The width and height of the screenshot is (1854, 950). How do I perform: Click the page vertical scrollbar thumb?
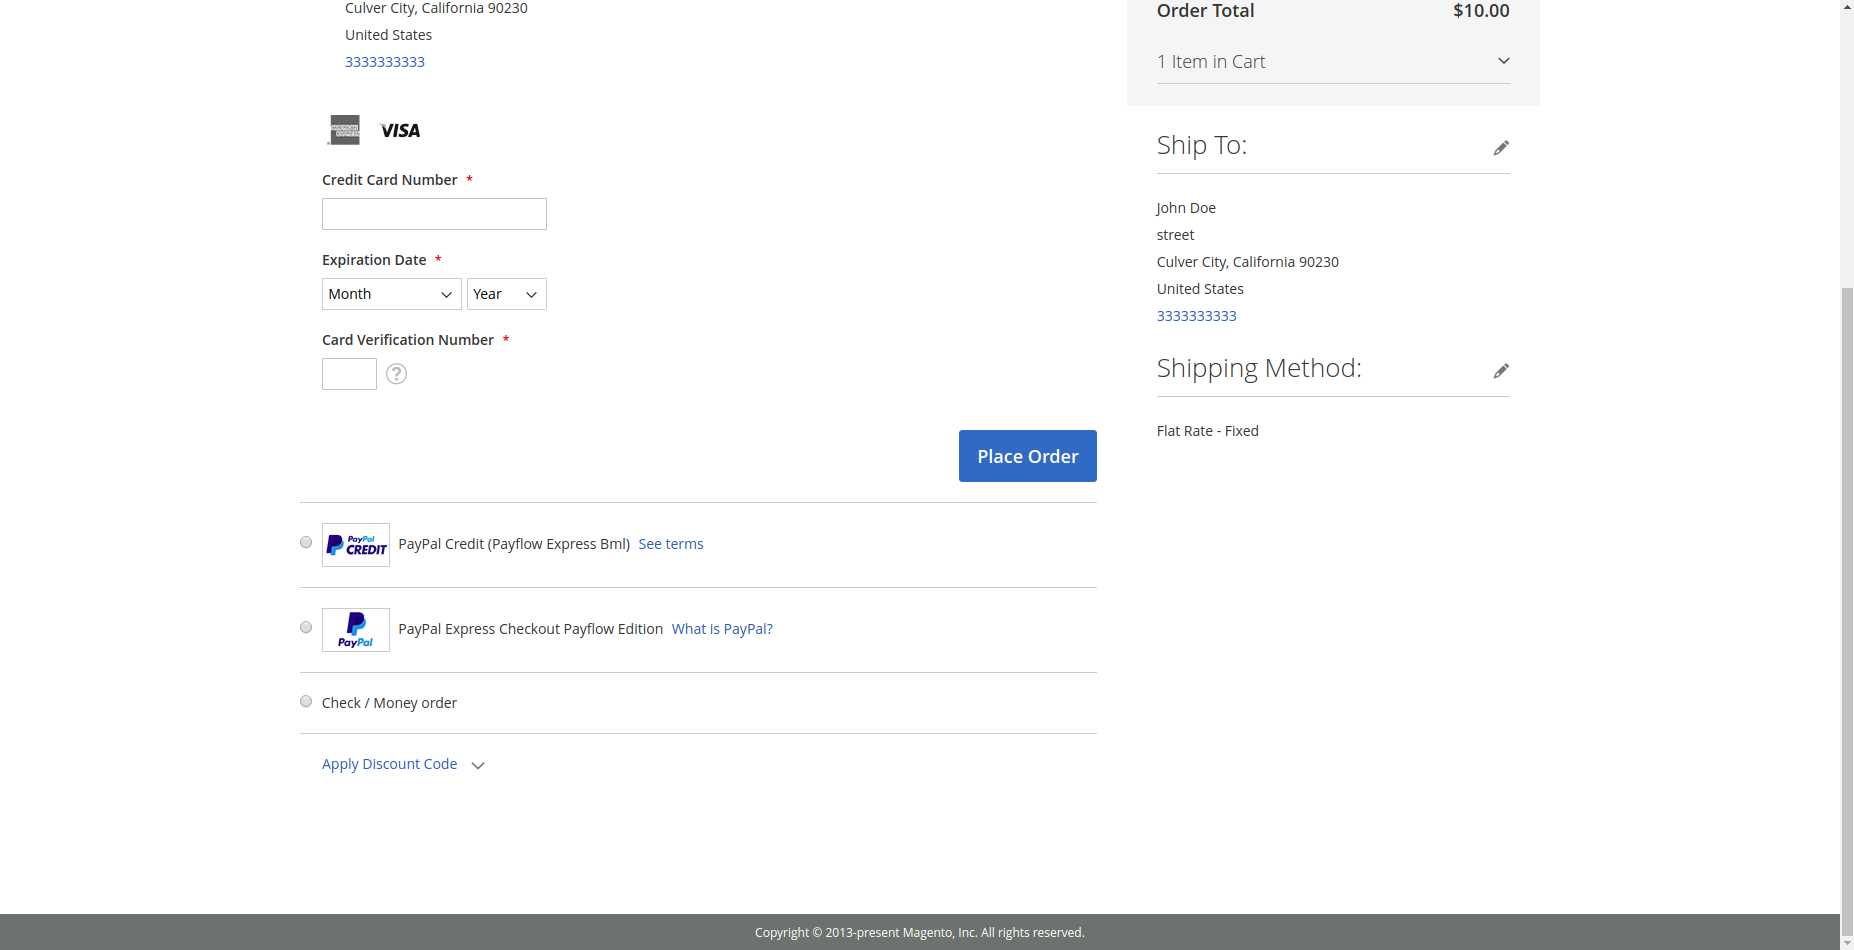(x=1847, y=611)
